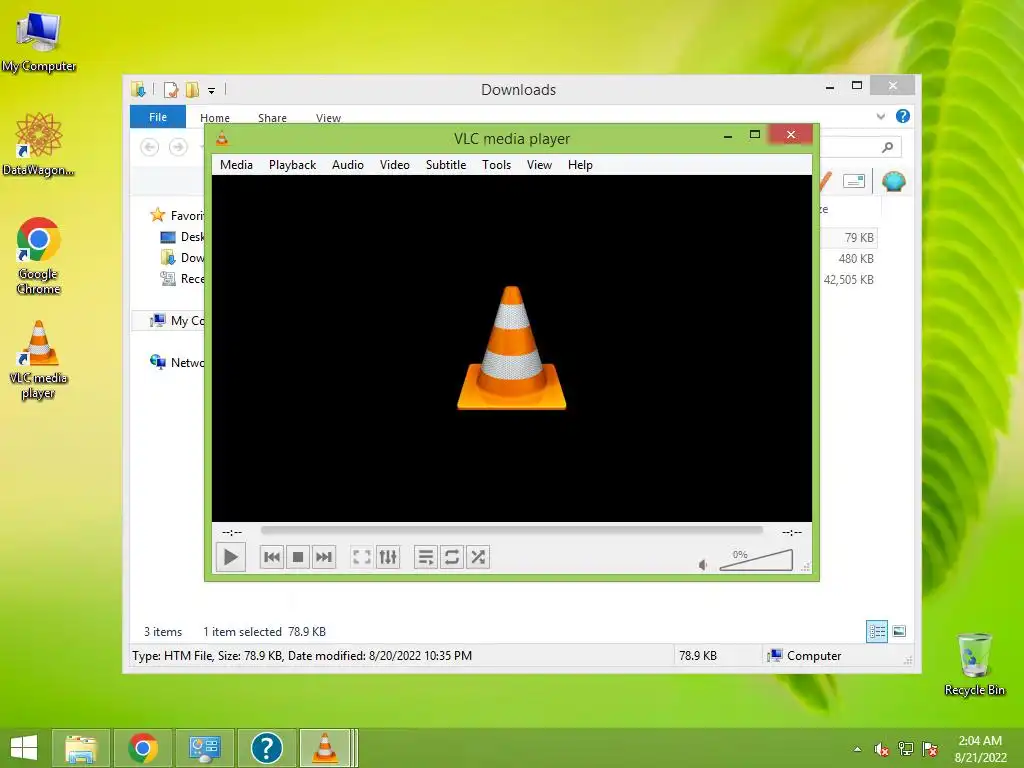The height and width of the screenshot is (768, 1024).
Task: Toggle VLC fullscreen video mode
Action: (362, 557)
